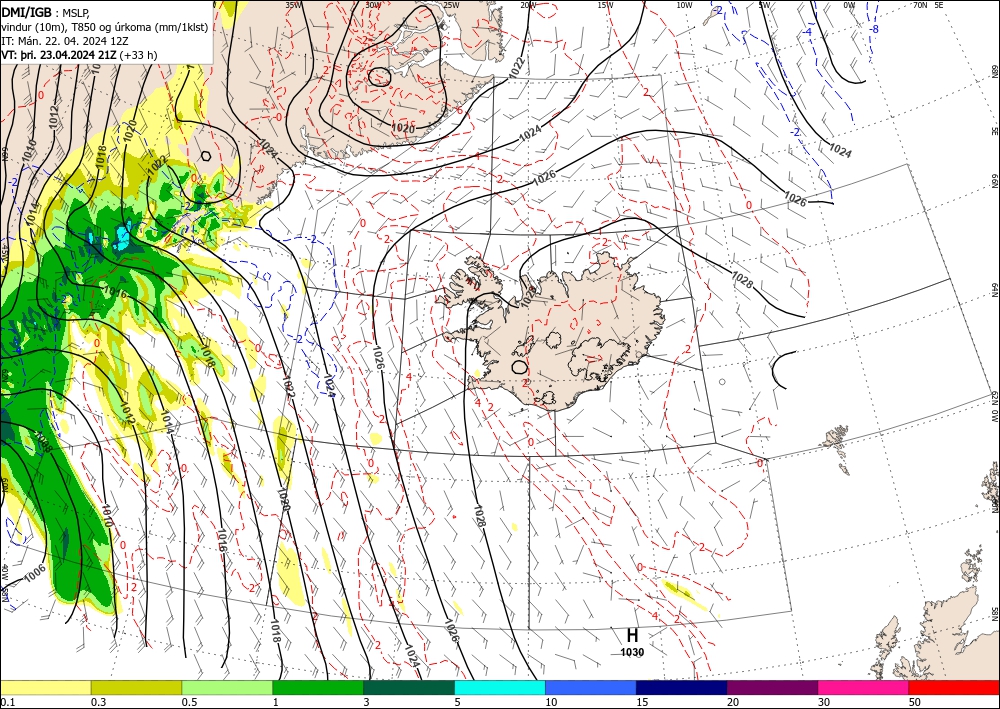Viewport: 1000px width, 709px height.
Task: Click the purple 20–30 mm legend swatch
Action: click(x=772, y=687)
